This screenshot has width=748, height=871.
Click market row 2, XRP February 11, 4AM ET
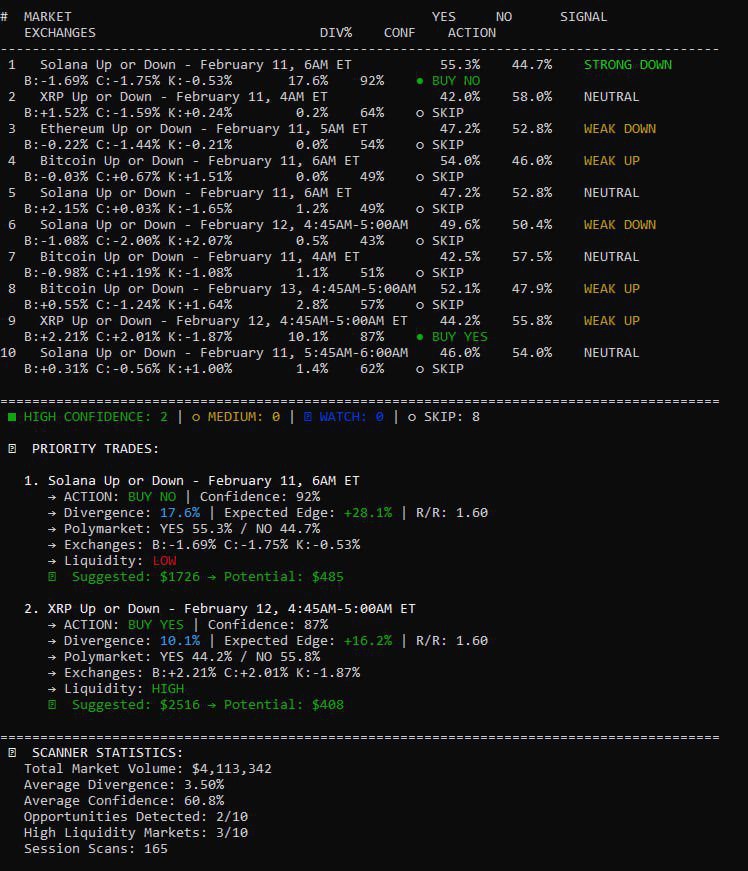[x=183, y=97]
